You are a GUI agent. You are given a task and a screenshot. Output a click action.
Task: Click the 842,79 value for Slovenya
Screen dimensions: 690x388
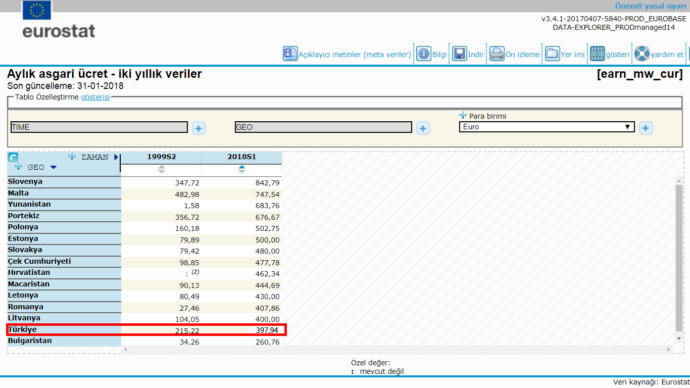tap(267, 183)
